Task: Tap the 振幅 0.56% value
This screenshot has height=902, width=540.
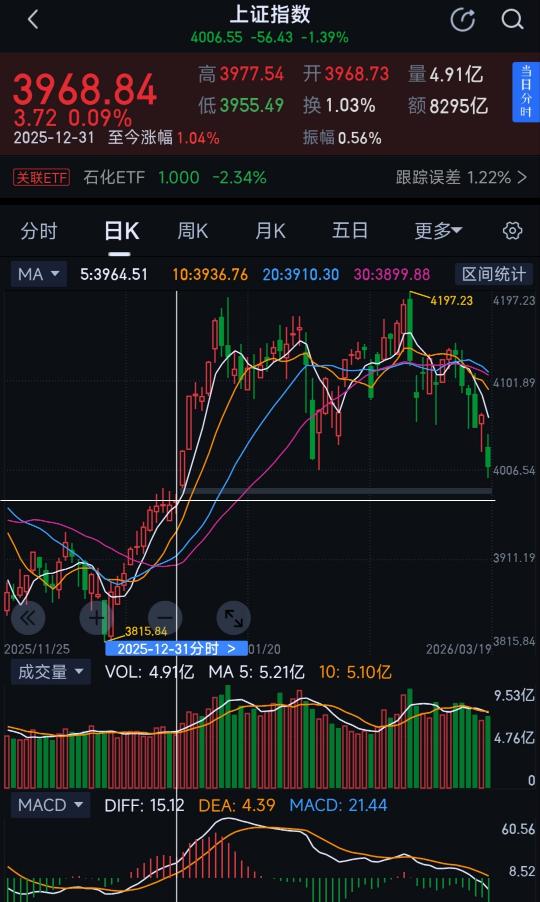Action: (342, 138)
